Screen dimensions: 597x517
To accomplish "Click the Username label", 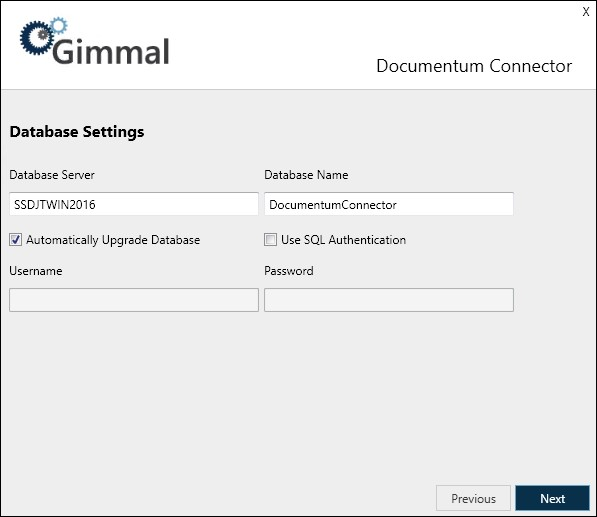I will tap(36, 271).
